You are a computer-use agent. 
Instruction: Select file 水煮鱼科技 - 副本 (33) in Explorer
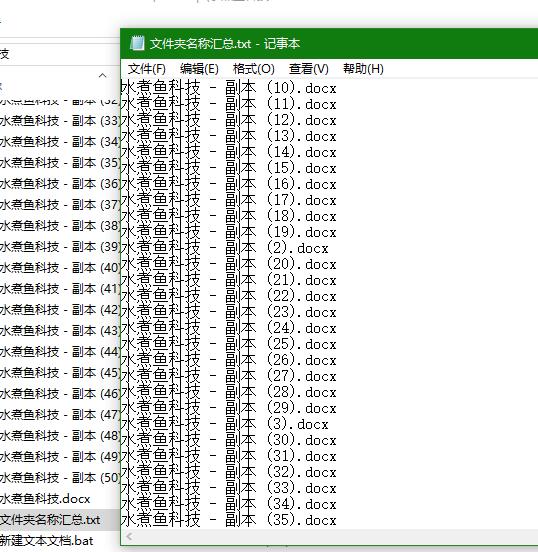coord(60,121)
